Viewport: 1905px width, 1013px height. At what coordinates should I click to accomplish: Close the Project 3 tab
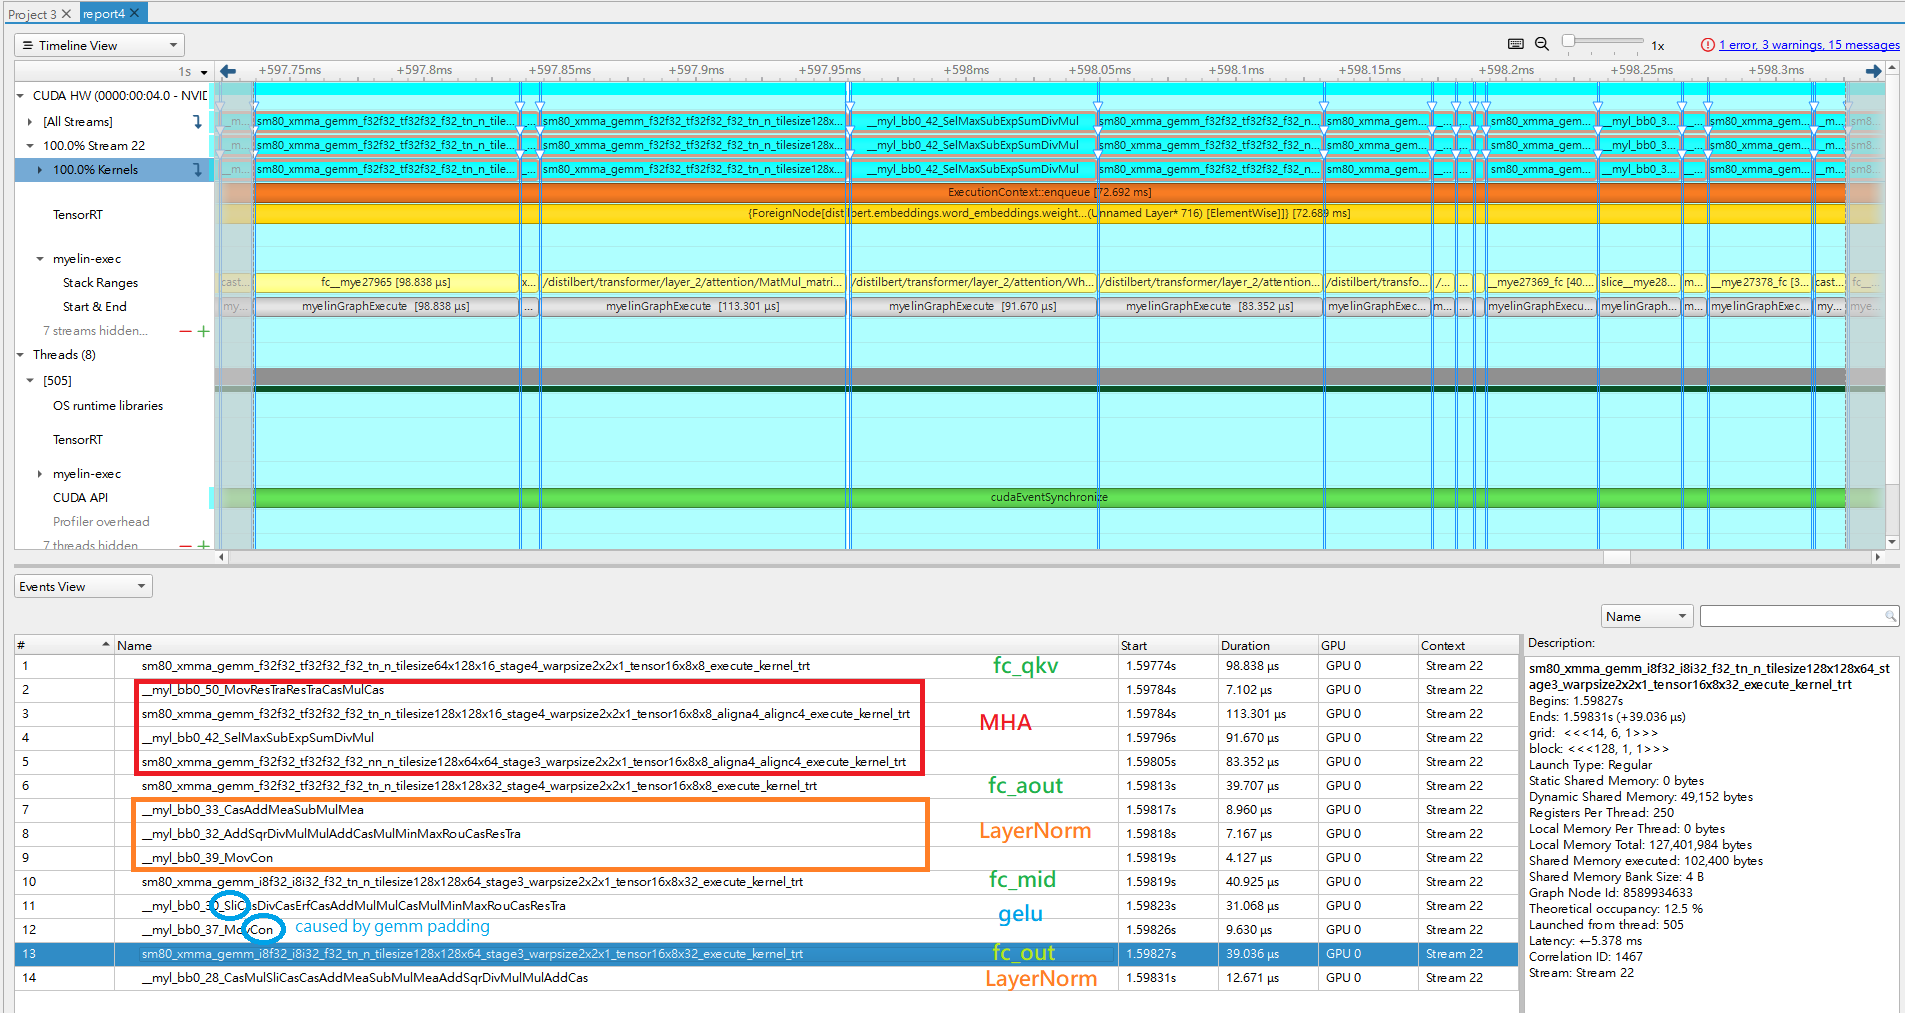(66, 14)
